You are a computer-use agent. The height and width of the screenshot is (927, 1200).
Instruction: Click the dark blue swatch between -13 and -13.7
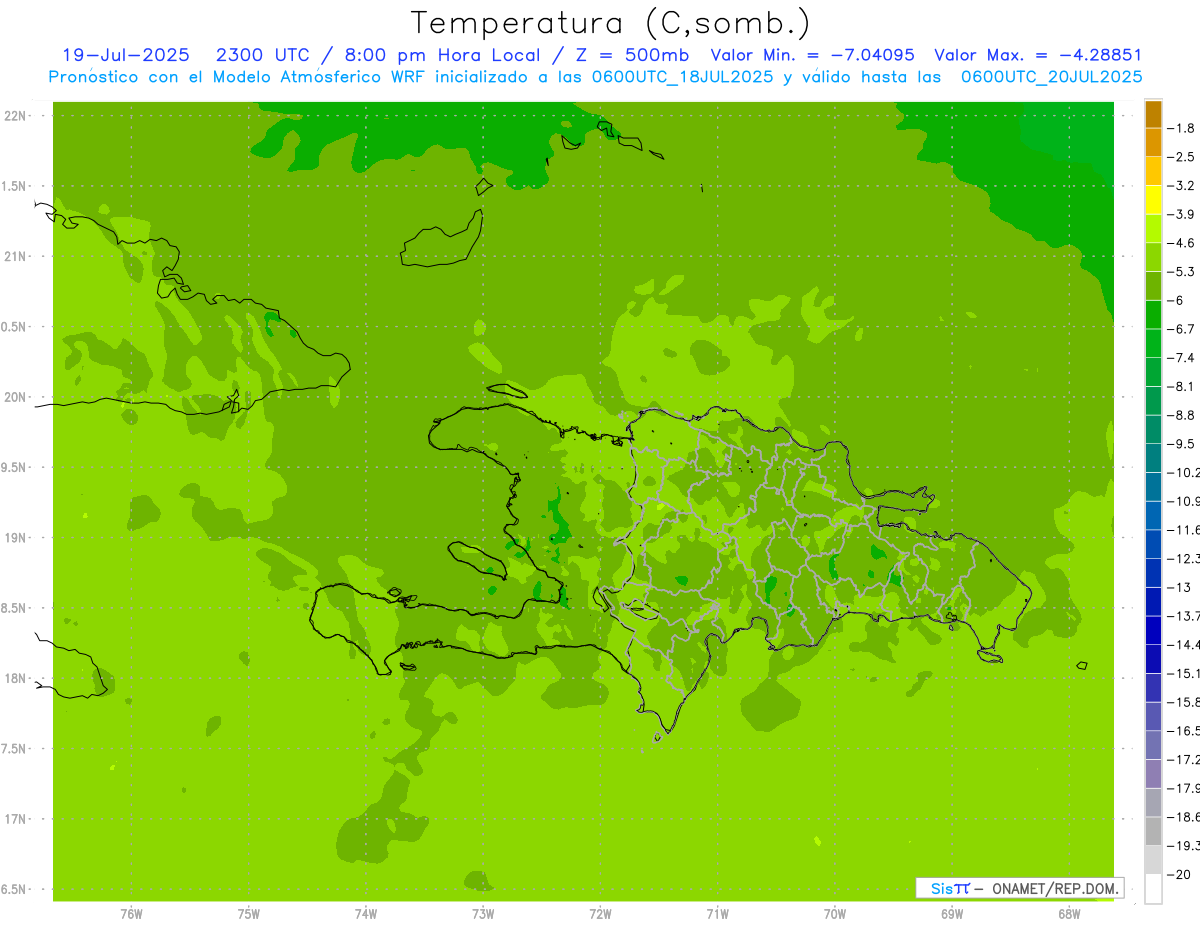[x=1153, y=602]
